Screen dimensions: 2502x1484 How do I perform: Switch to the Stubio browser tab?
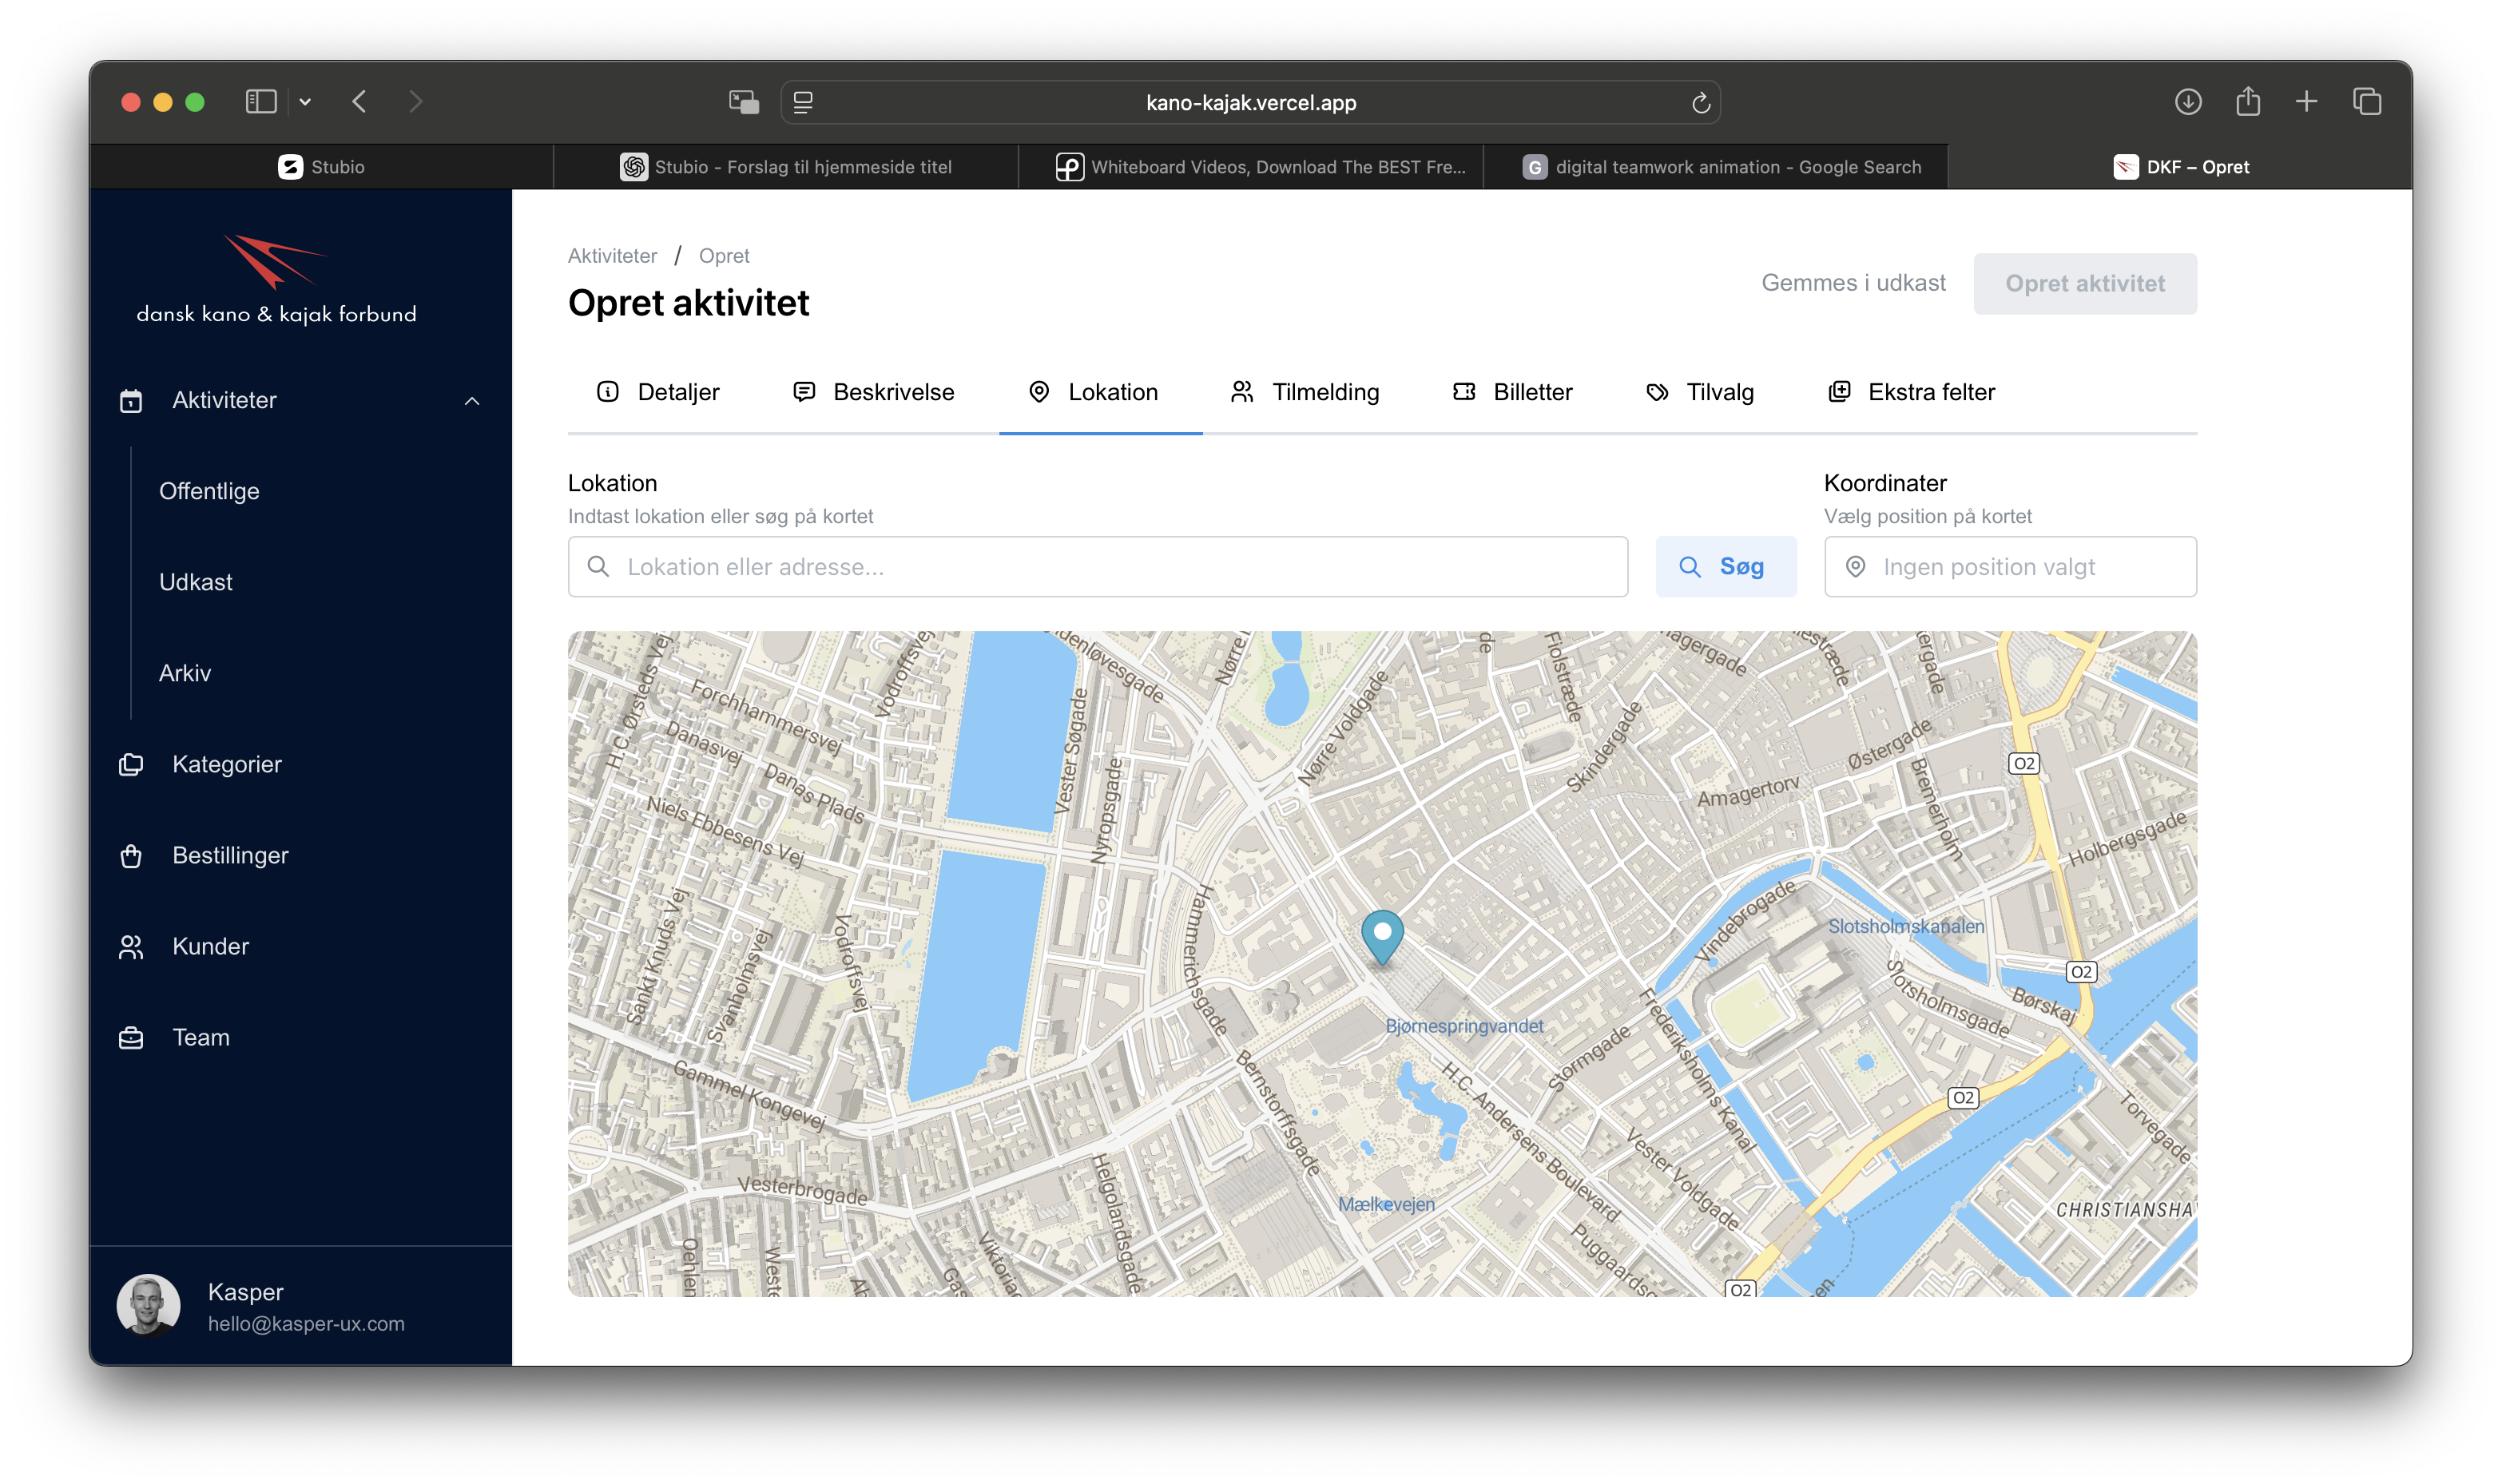[321, 167]
